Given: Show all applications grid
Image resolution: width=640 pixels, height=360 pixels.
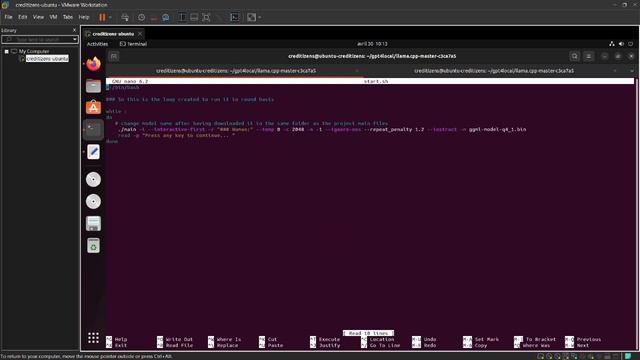Looking at the screenshot, I should [93, 338].
